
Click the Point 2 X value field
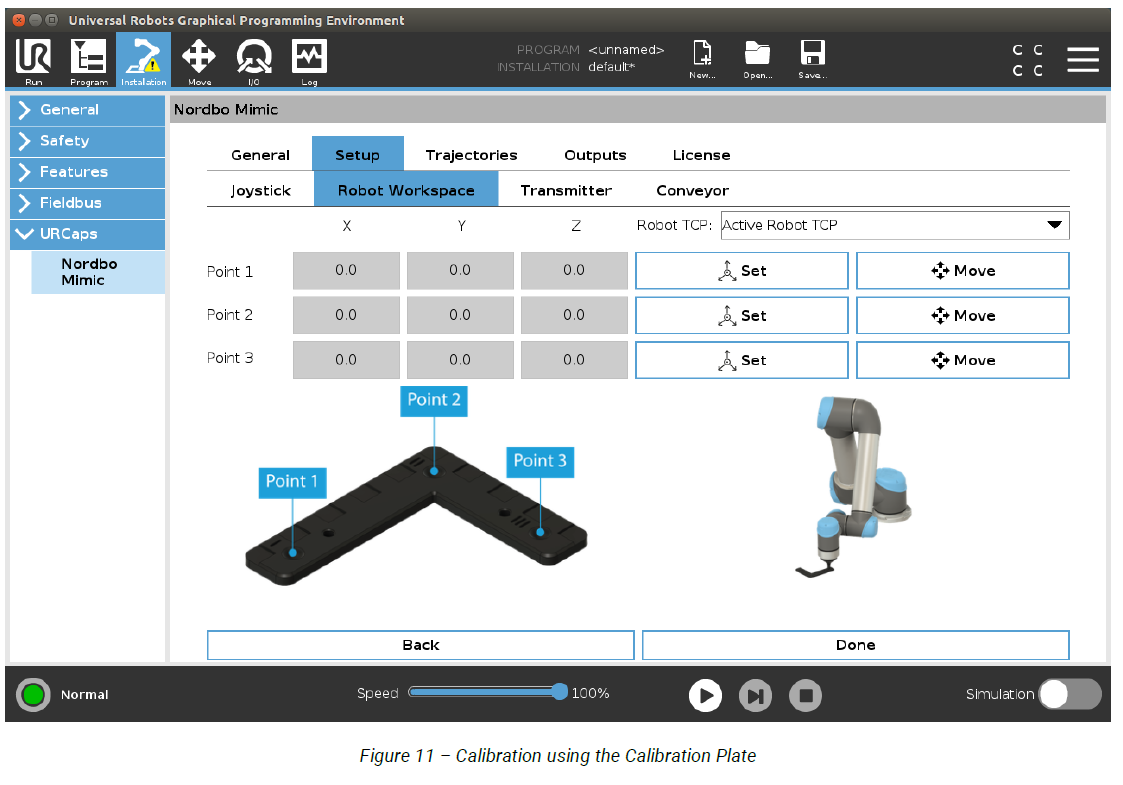point(346,315)
